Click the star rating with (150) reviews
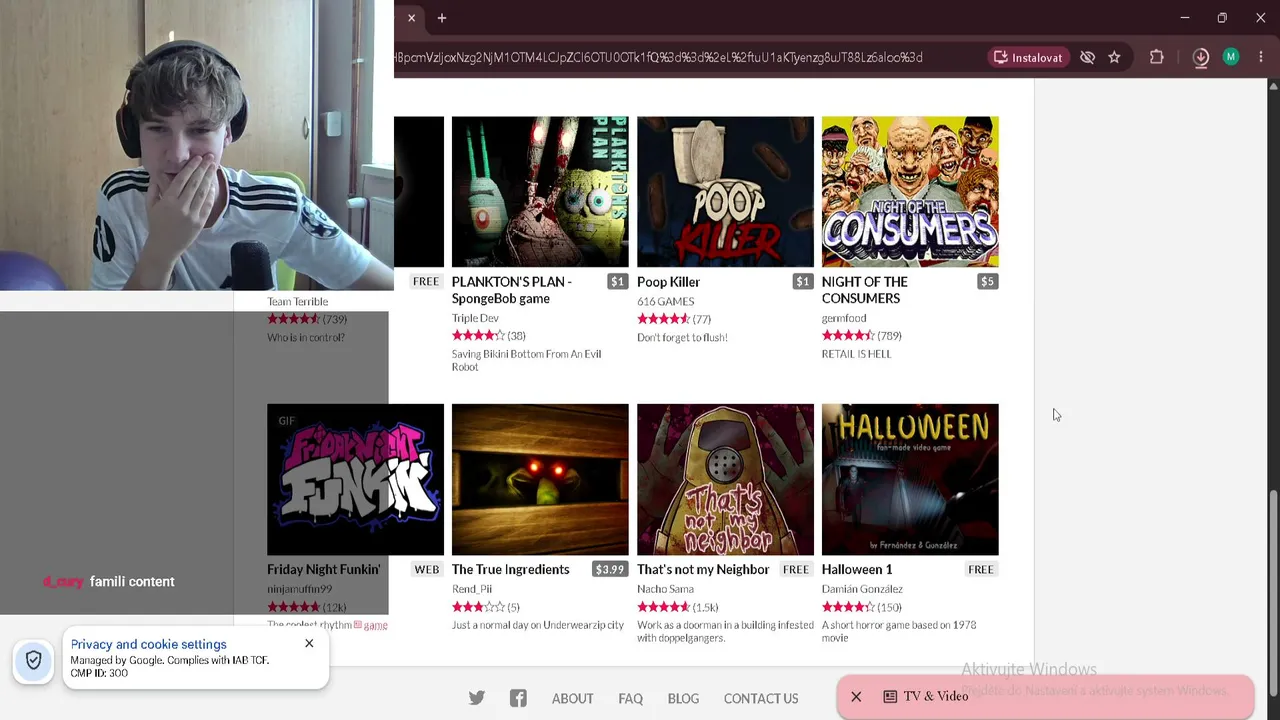 coord(862,607)
